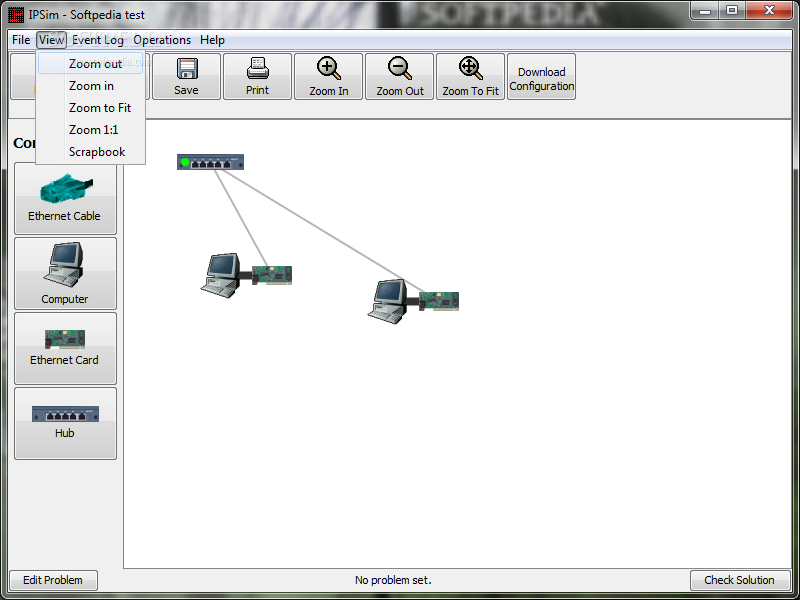Viewport: 800px width, 600px height.
Task: Choose Zoom 1:1 from View menu
Action: click(x=90, y=130)
